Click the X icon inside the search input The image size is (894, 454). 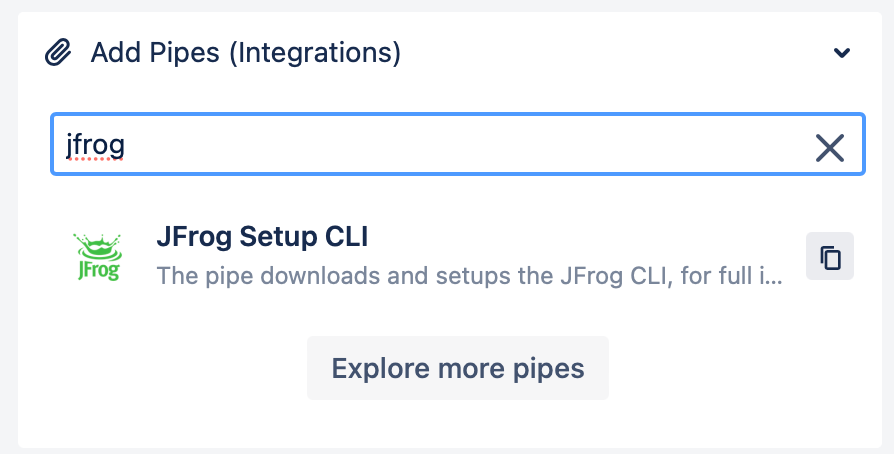pyautogui.click(x=830, y=148)
